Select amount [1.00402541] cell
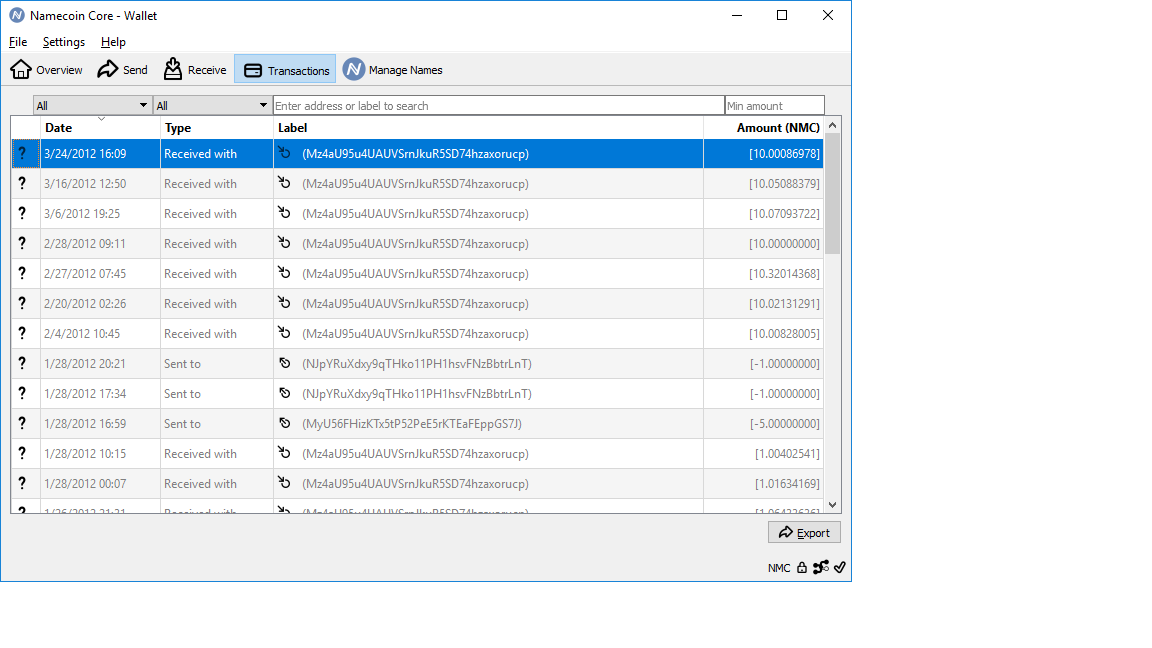The height and width of the screenshot is (648, 1152). [x=763, y=453]
